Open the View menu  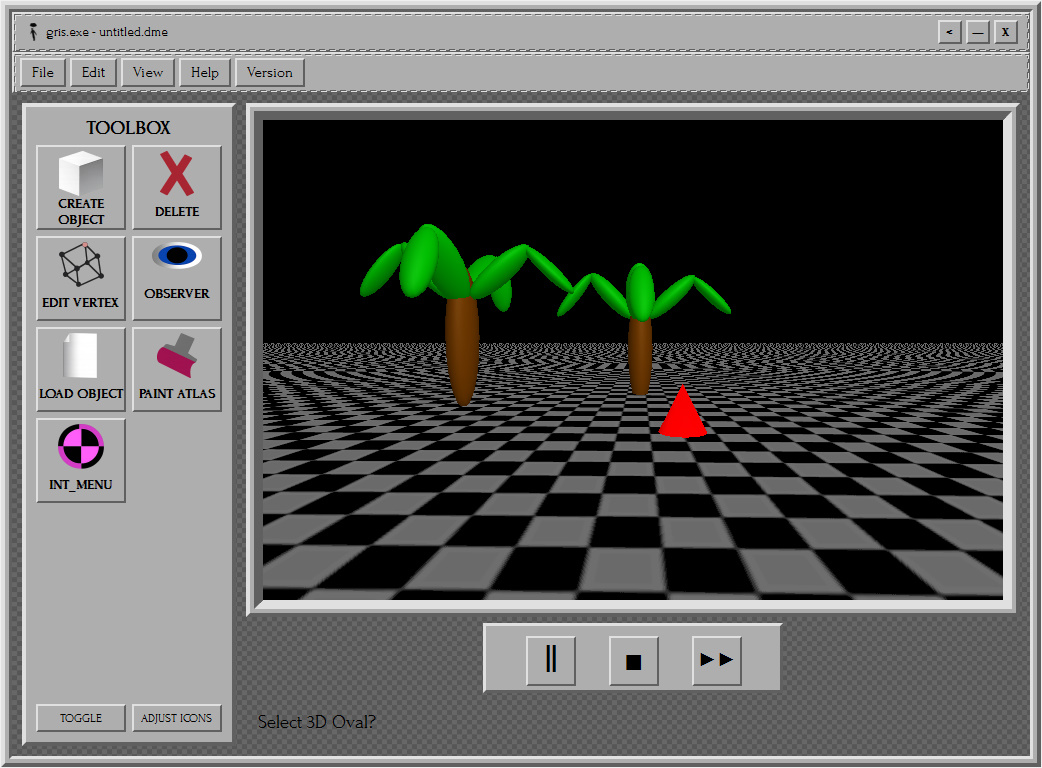pos(147,72)
